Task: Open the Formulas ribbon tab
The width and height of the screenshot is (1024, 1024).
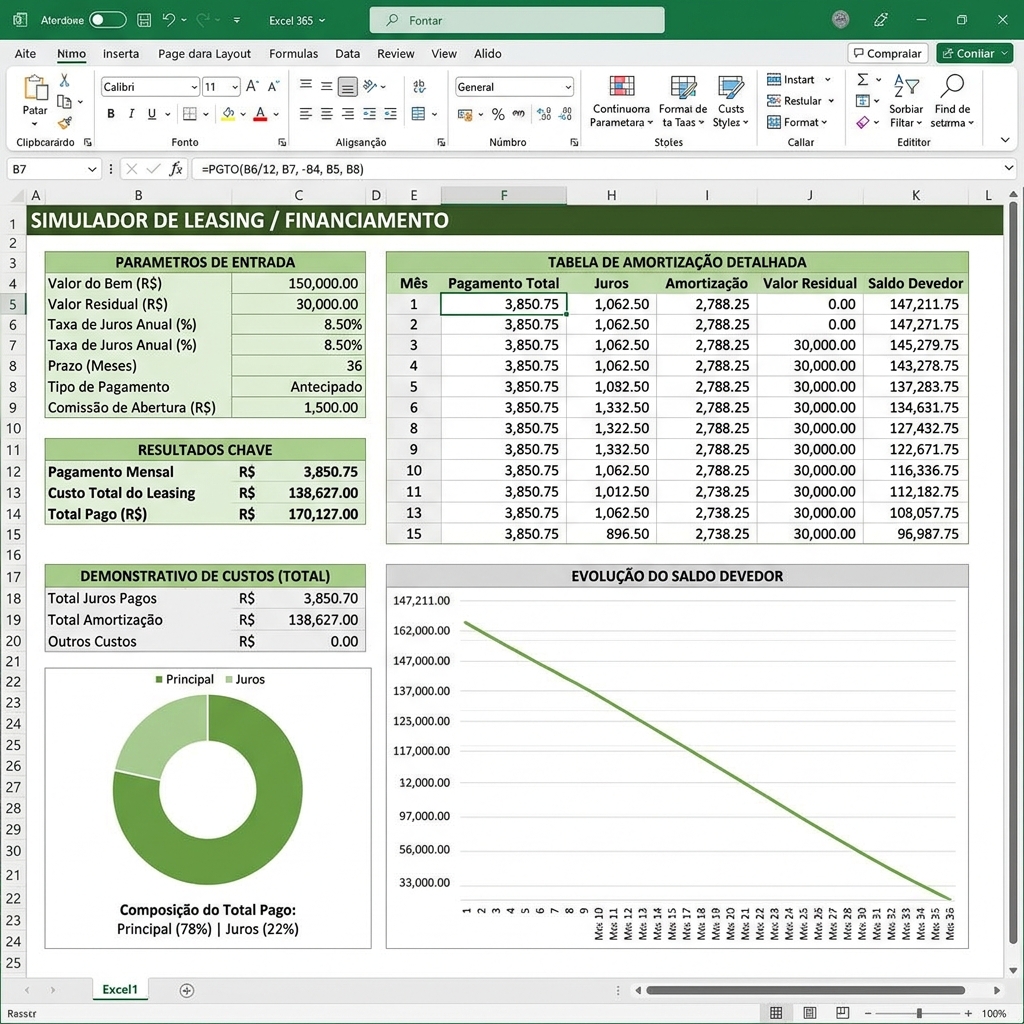Action: coord(293,54)
